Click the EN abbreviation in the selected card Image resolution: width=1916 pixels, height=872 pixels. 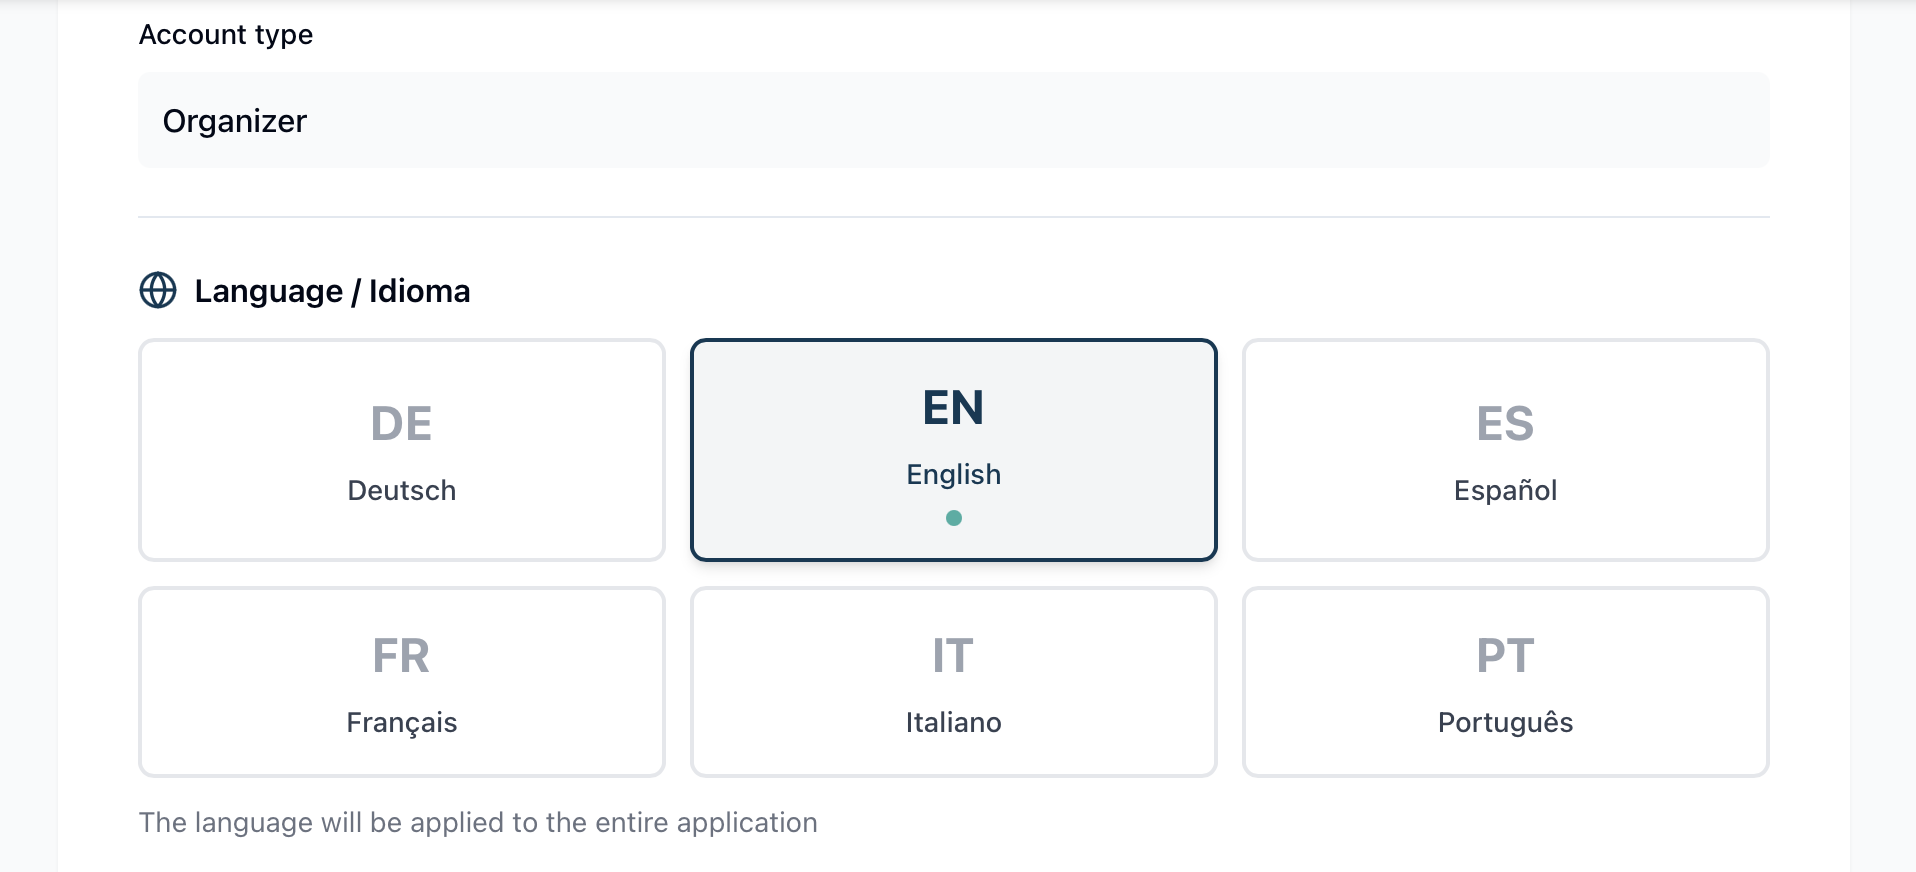point(953,406)
